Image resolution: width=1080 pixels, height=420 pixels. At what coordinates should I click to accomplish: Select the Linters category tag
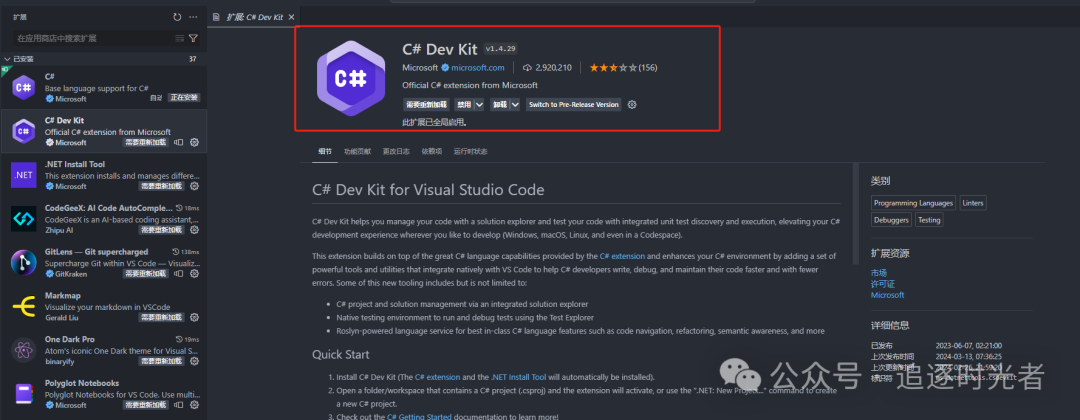pos(973,203)
